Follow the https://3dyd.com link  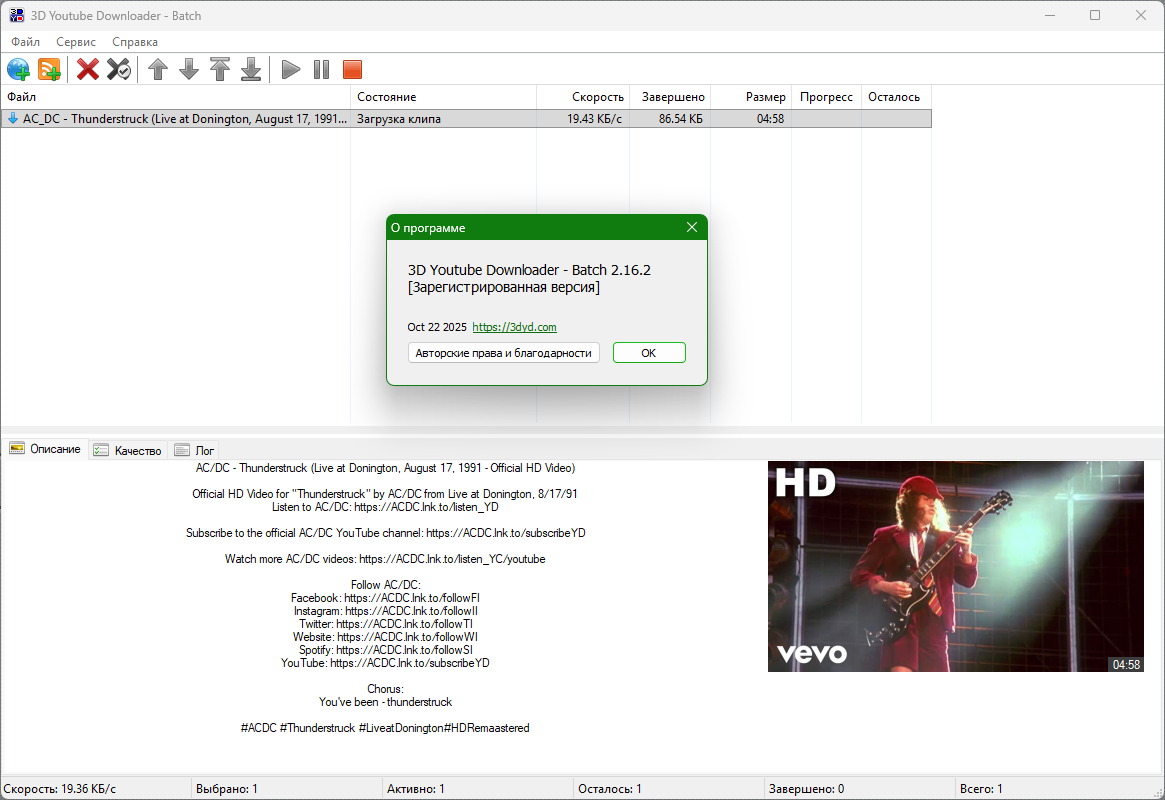(514, 327)
